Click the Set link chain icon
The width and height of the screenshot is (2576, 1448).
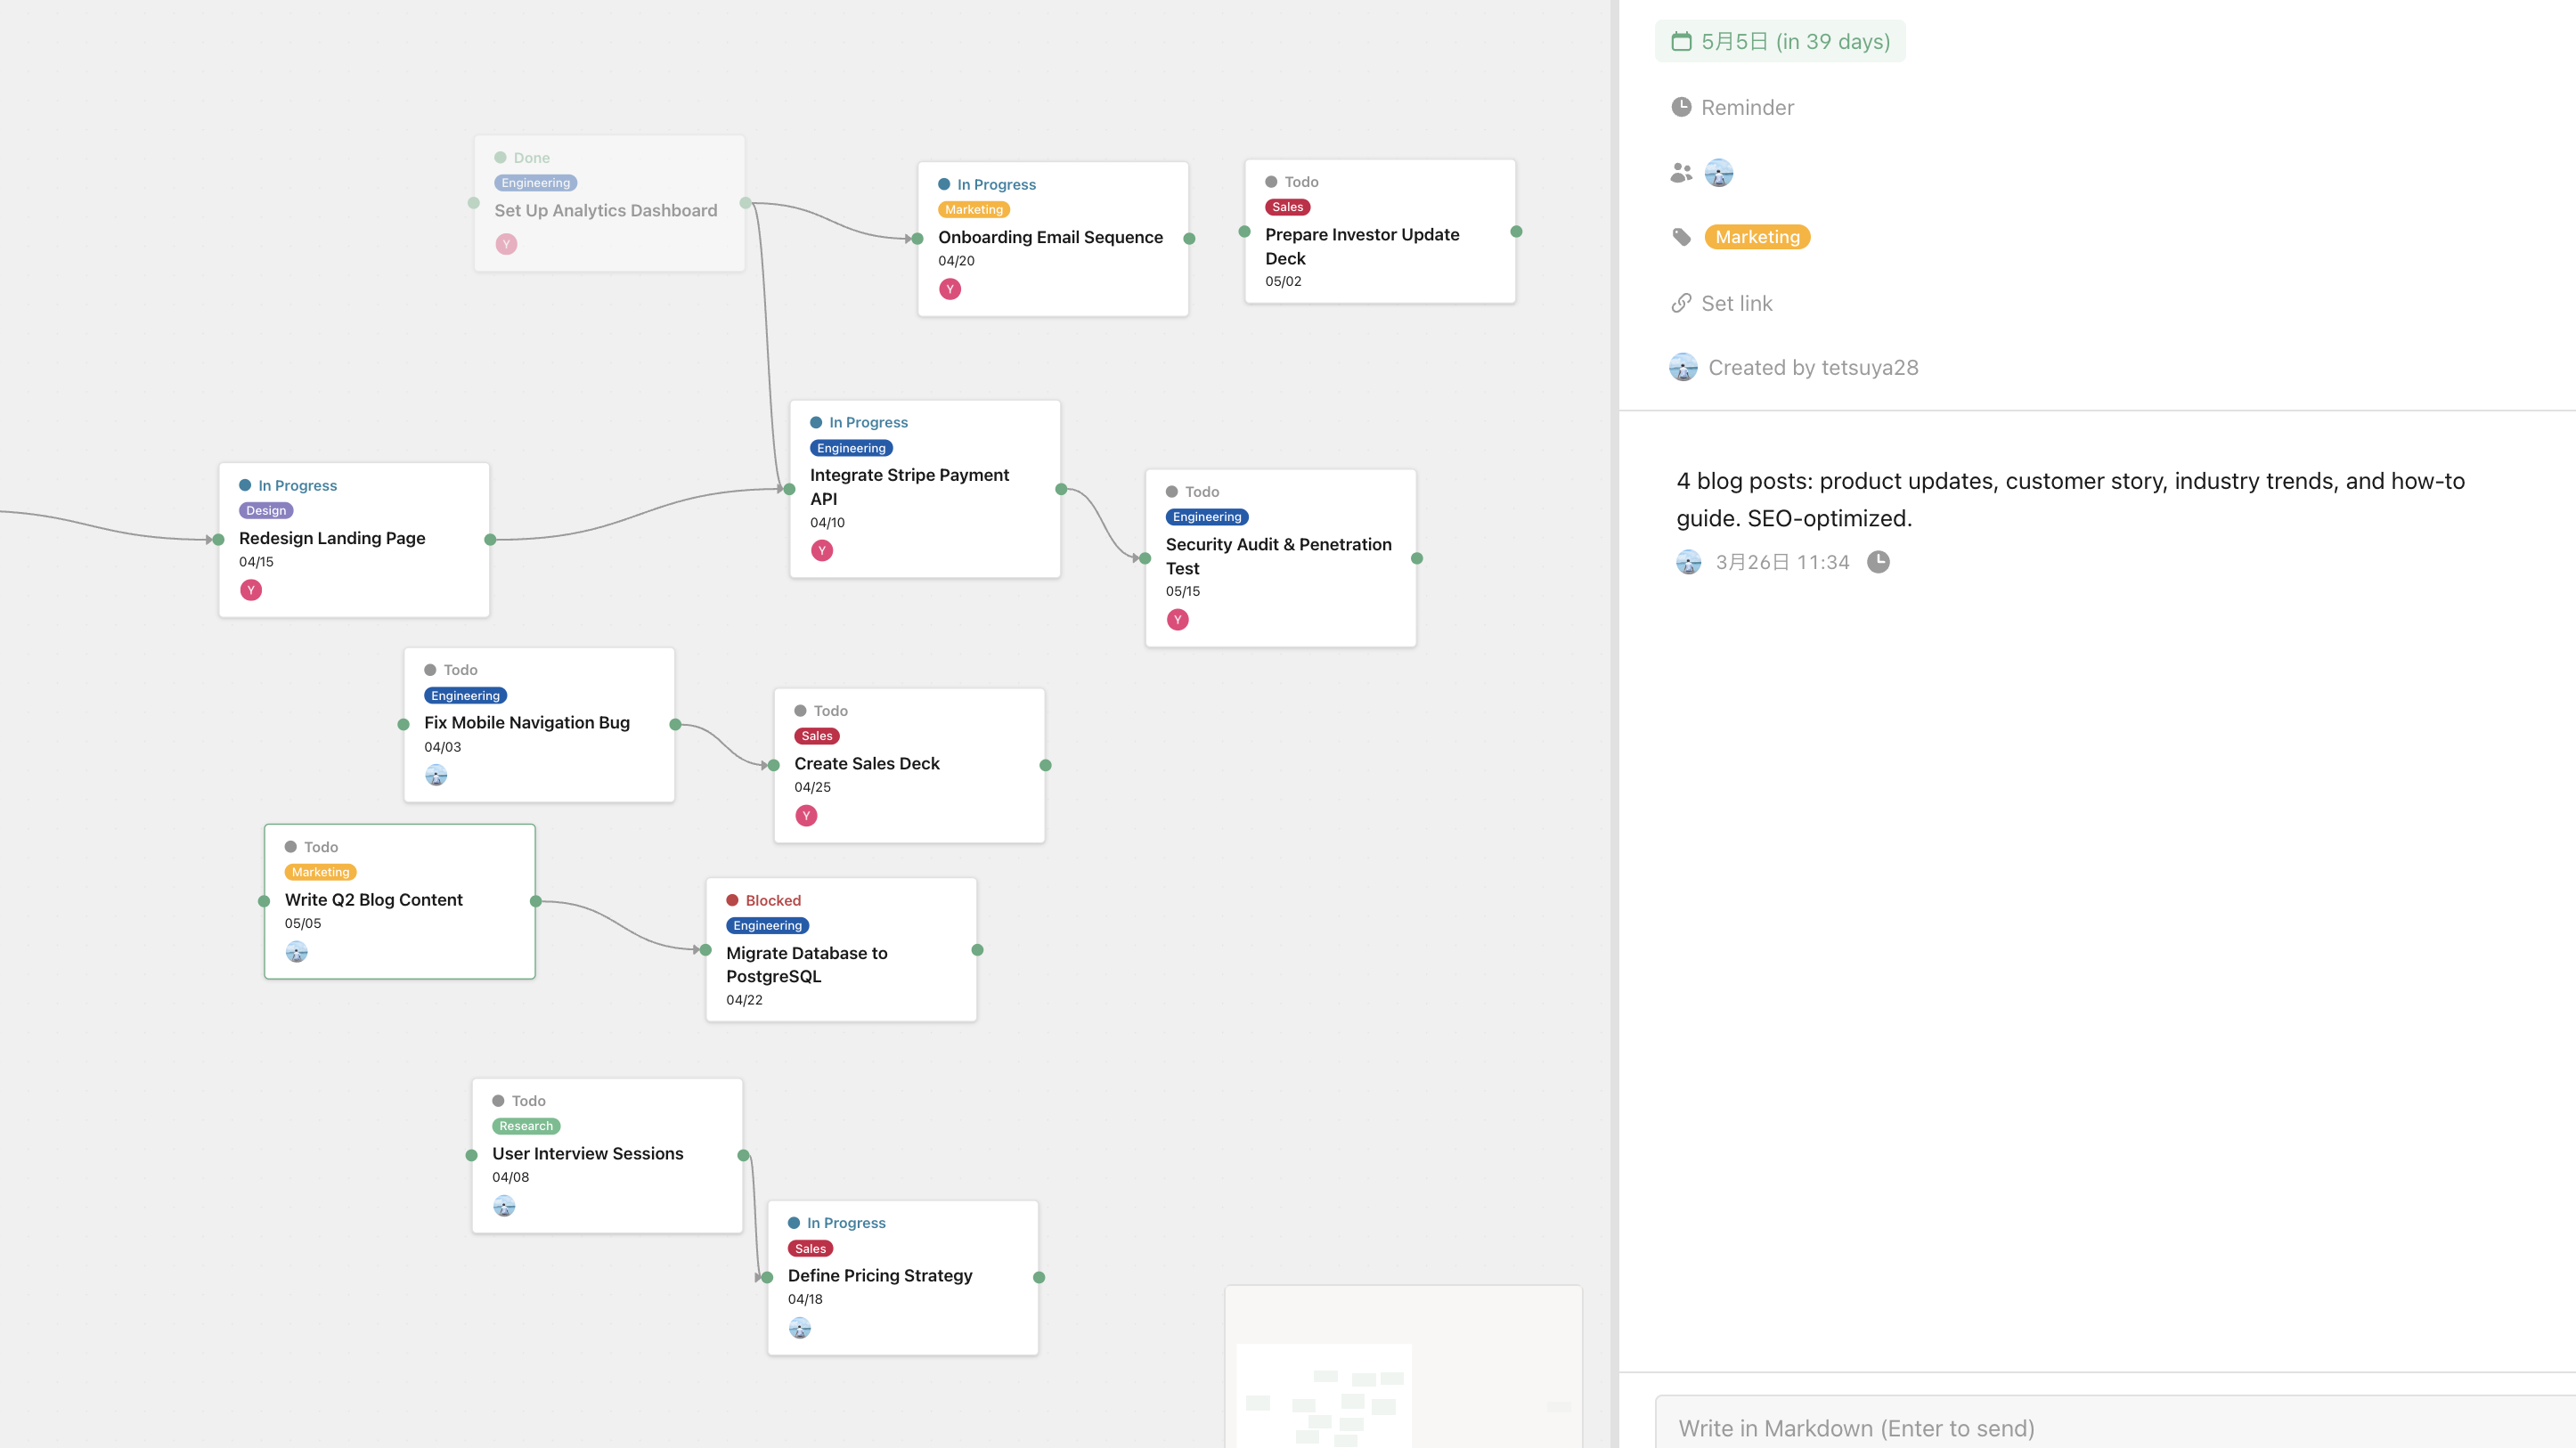(1681, 303)
